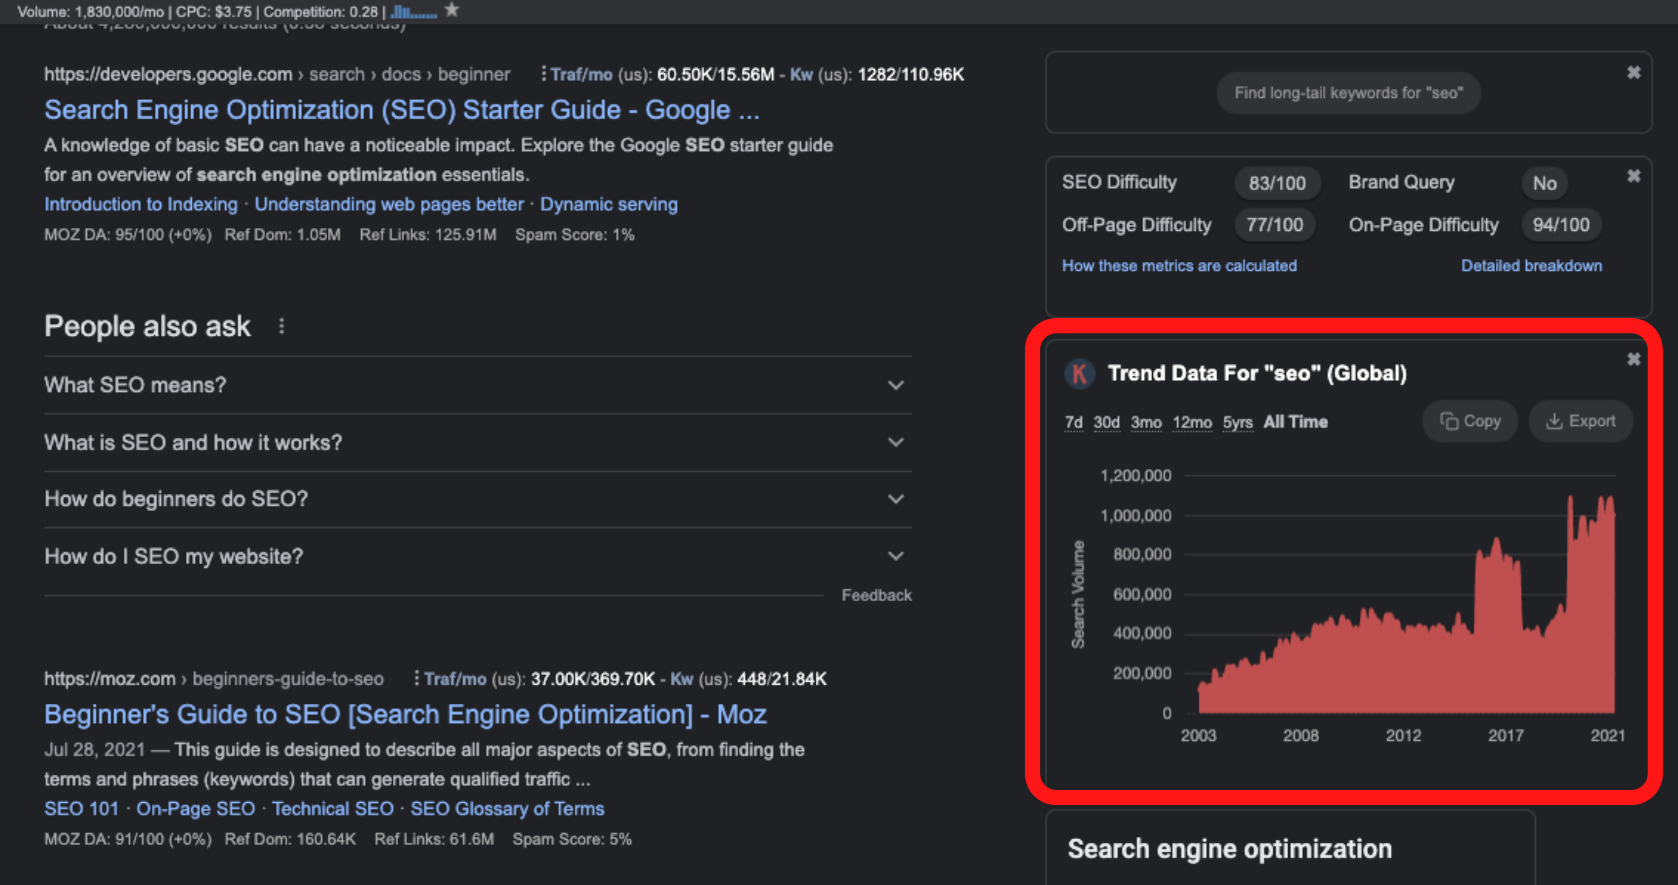1678x885 pixels.
Task: Click Kw link on Moz result
Action: click(681, 678)
